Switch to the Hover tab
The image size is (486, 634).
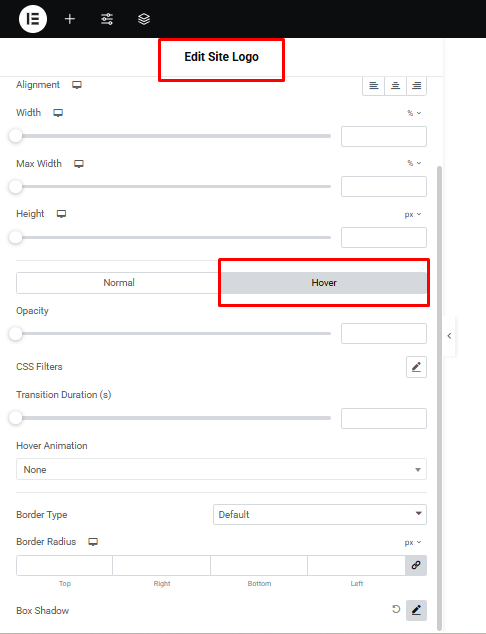[324, 283]
